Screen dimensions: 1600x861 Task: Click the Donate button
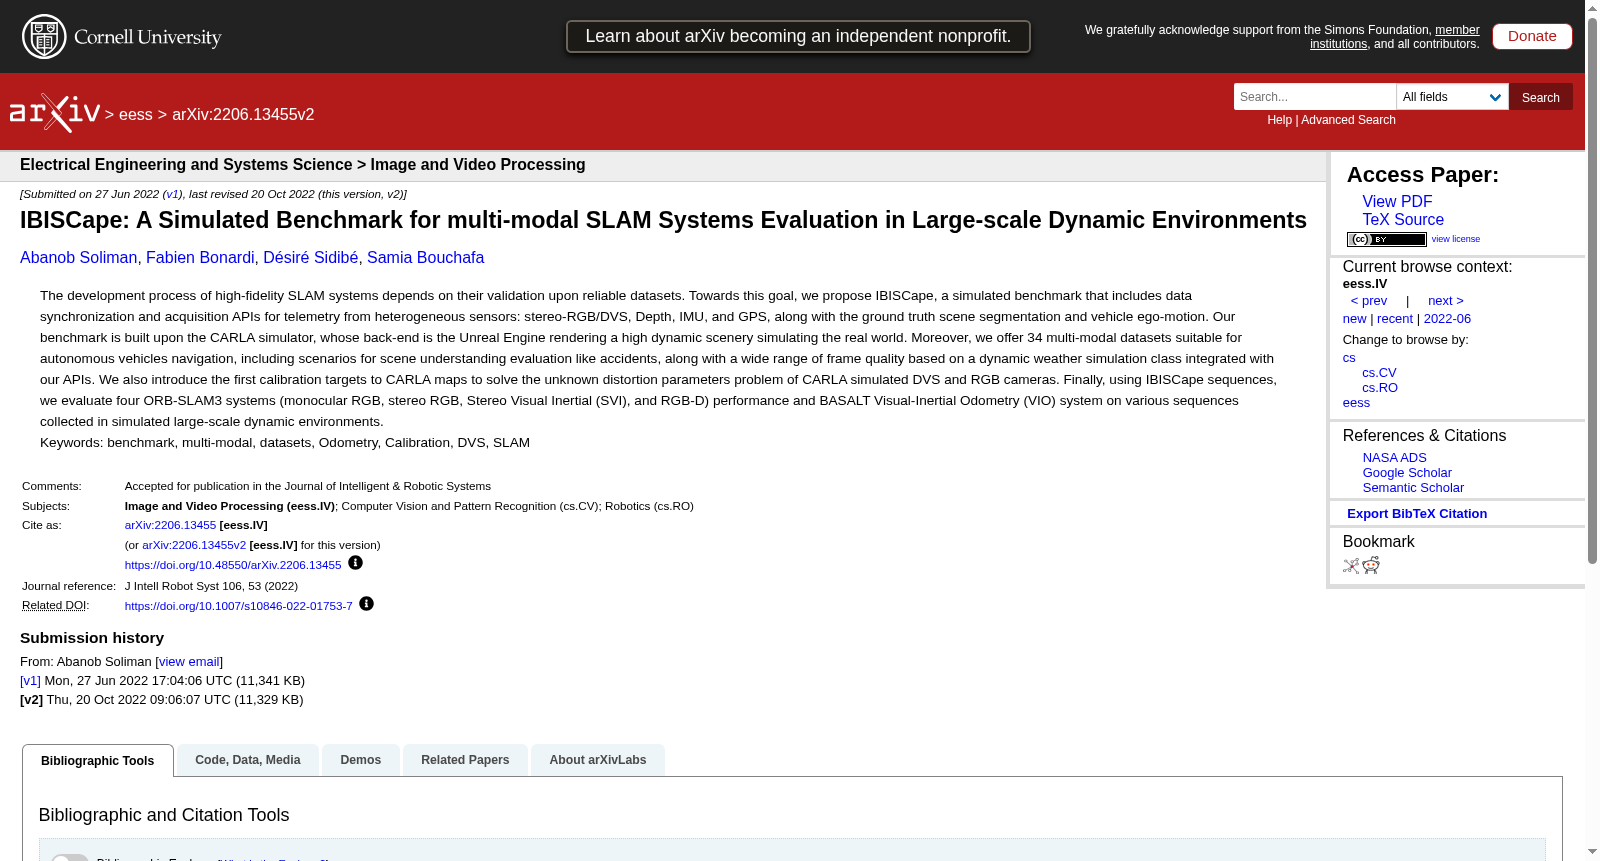pyautogui.click(x=1532, y=36)
